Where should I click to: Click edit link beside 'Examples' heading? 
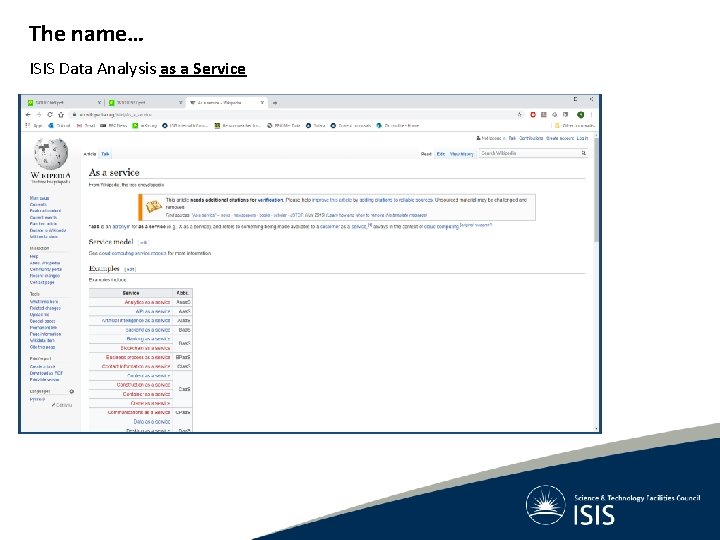pyautogui.click(x=130, y=270)
